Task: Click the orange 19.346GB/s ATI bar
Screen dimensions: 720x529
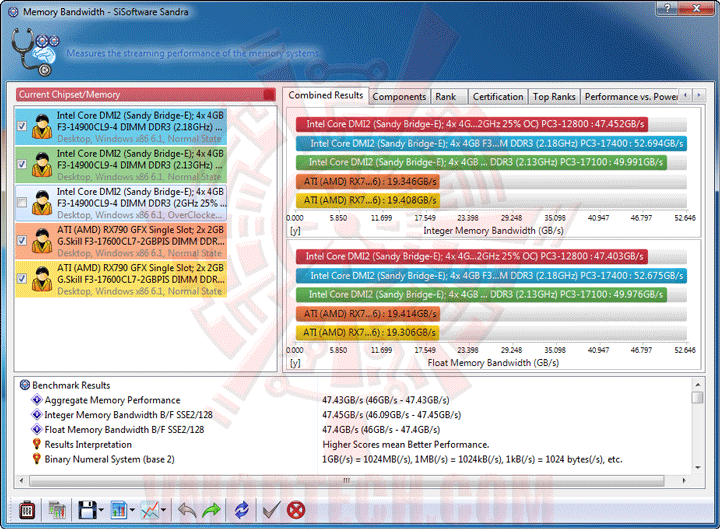Action: (367, 181)
